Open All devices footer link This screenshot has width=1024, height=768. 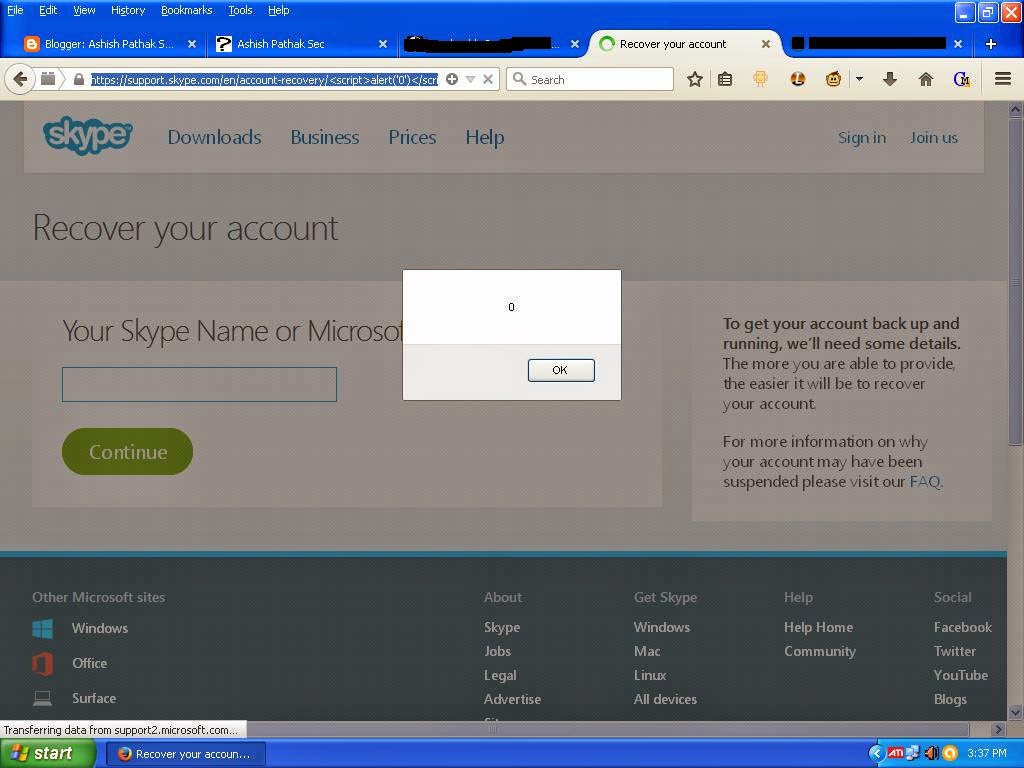coord(665,699)
